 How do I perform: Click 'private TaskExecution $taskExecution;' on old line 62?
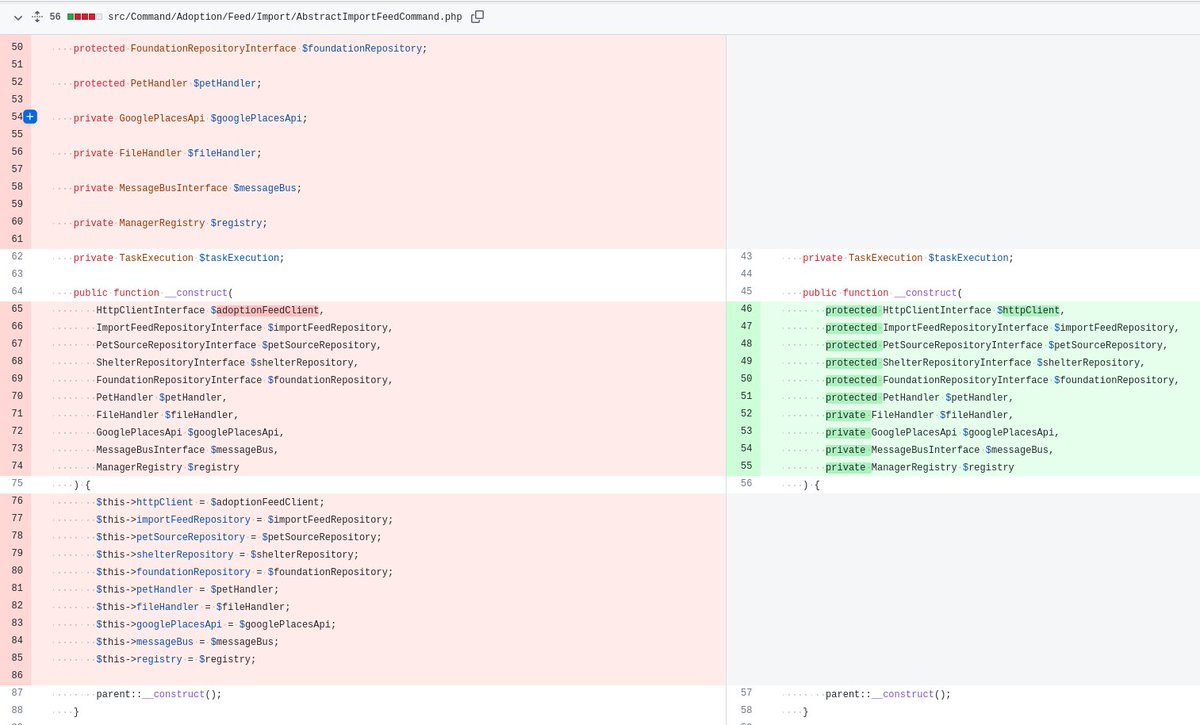179,258
